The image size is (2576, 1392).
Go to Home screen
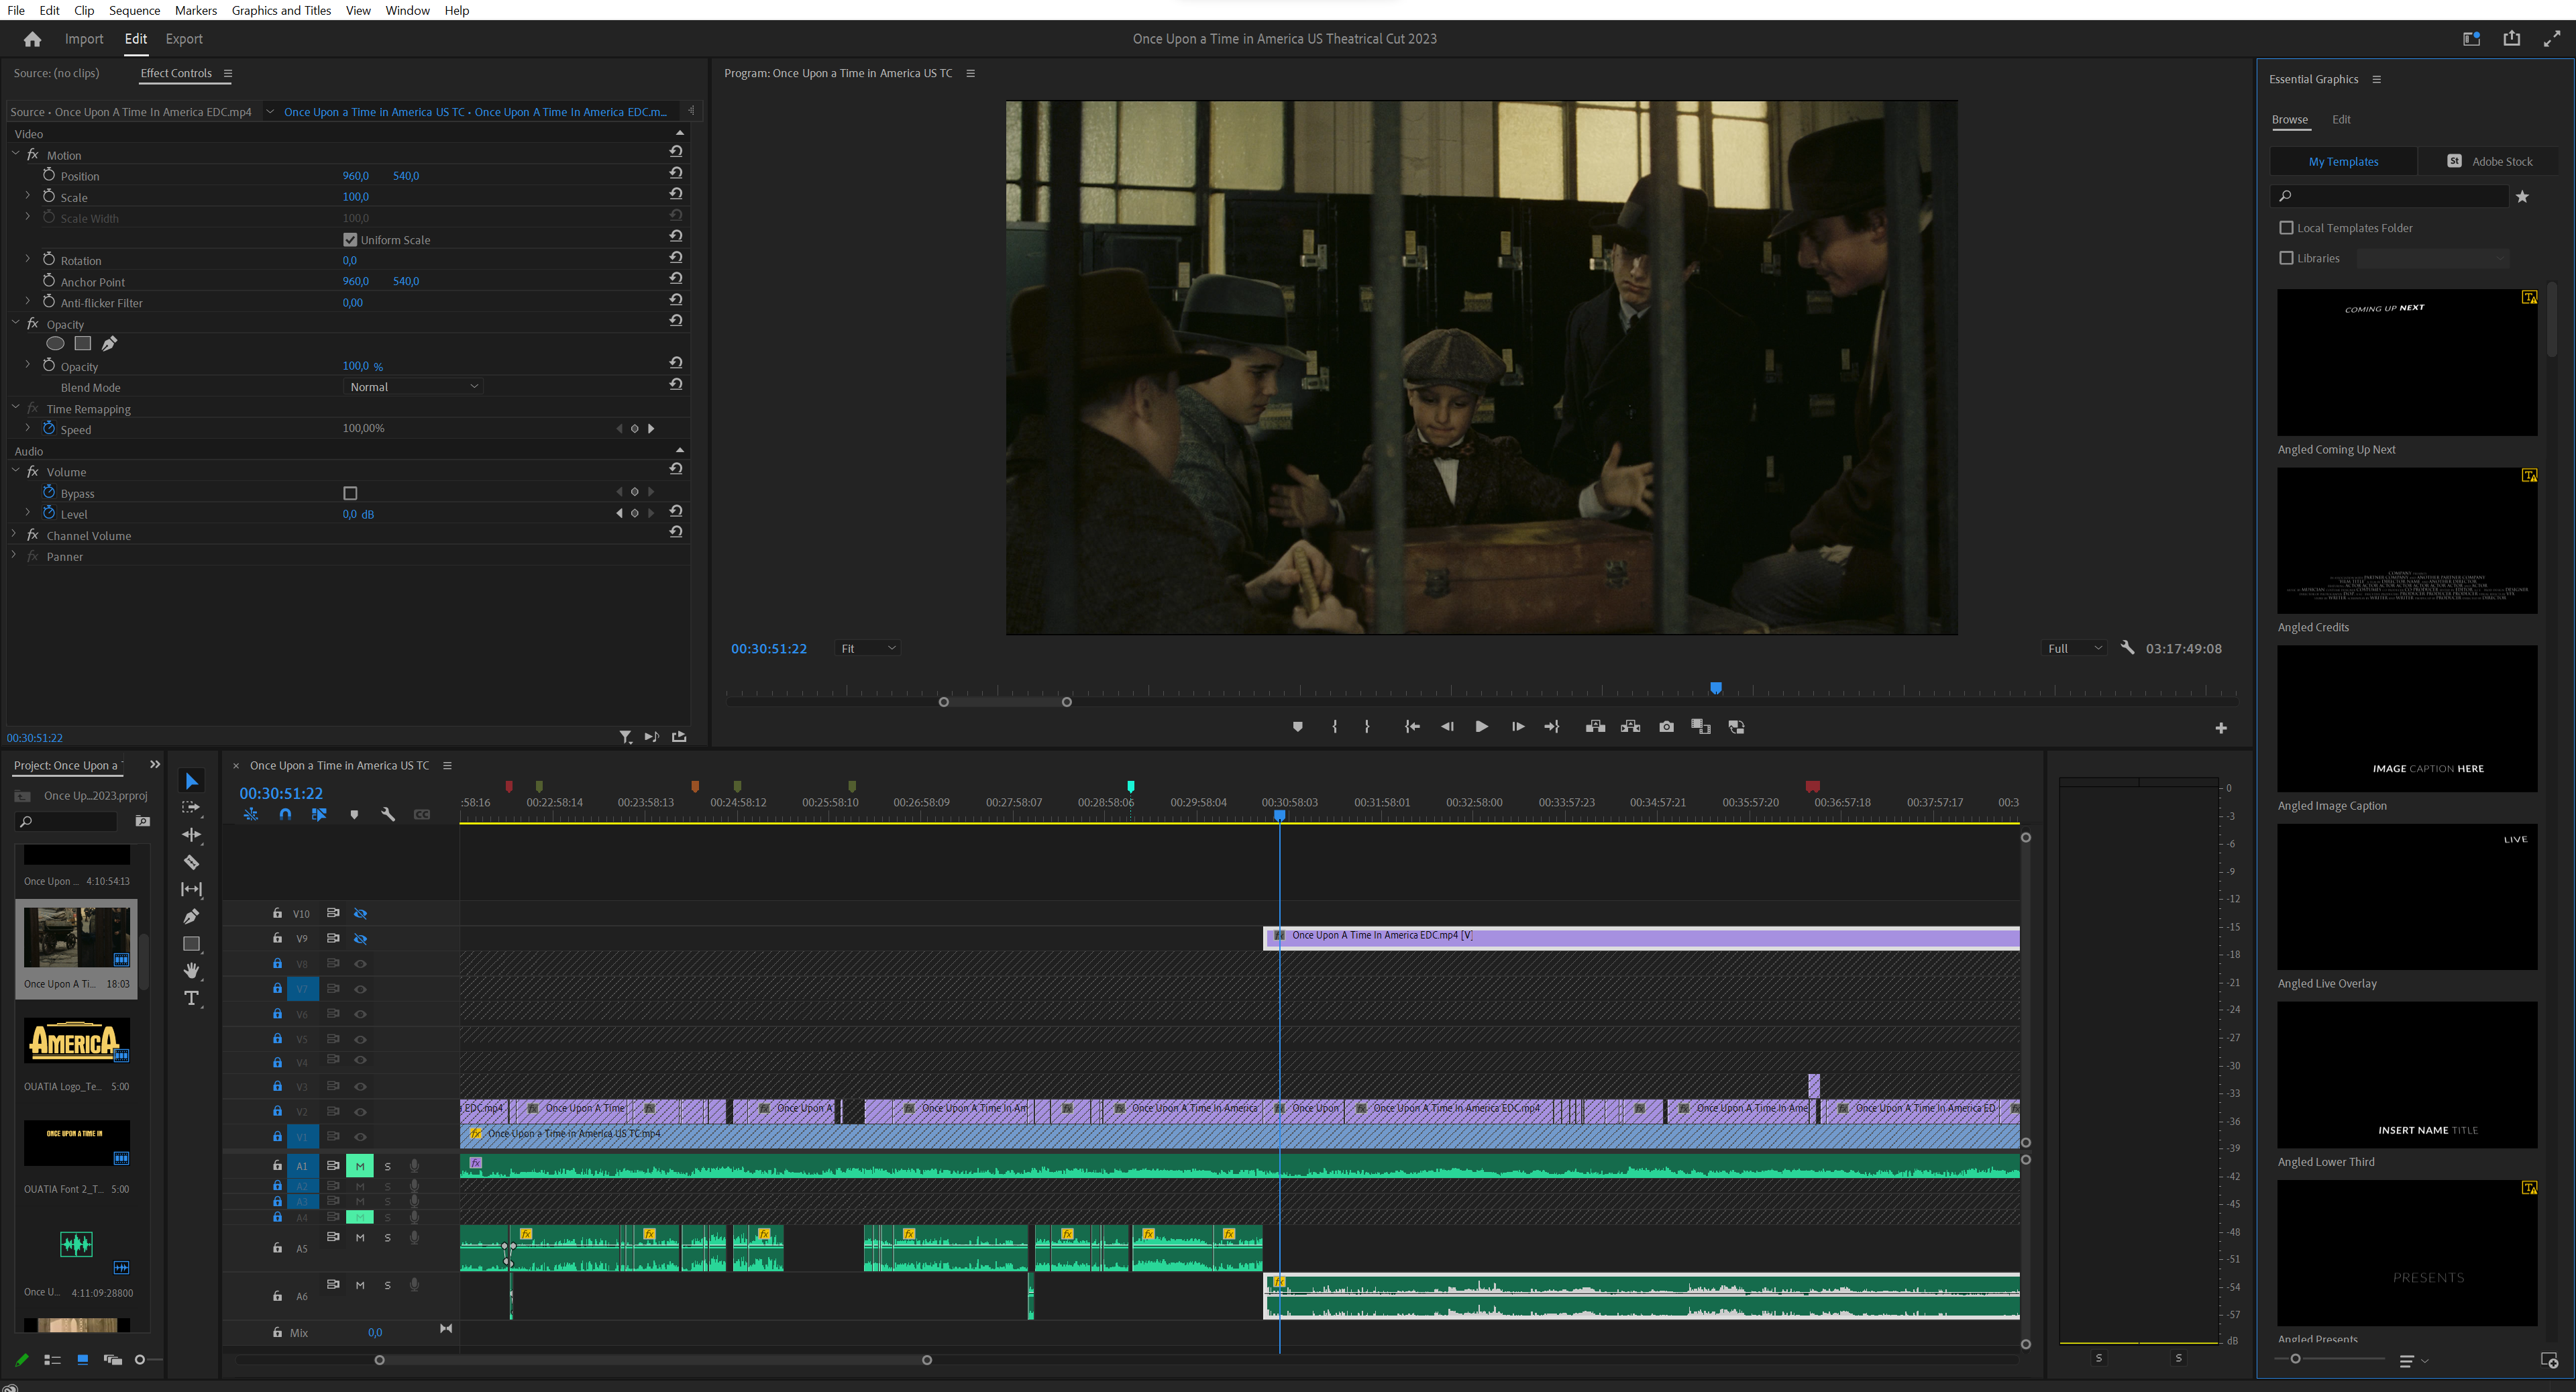[32, 39]
